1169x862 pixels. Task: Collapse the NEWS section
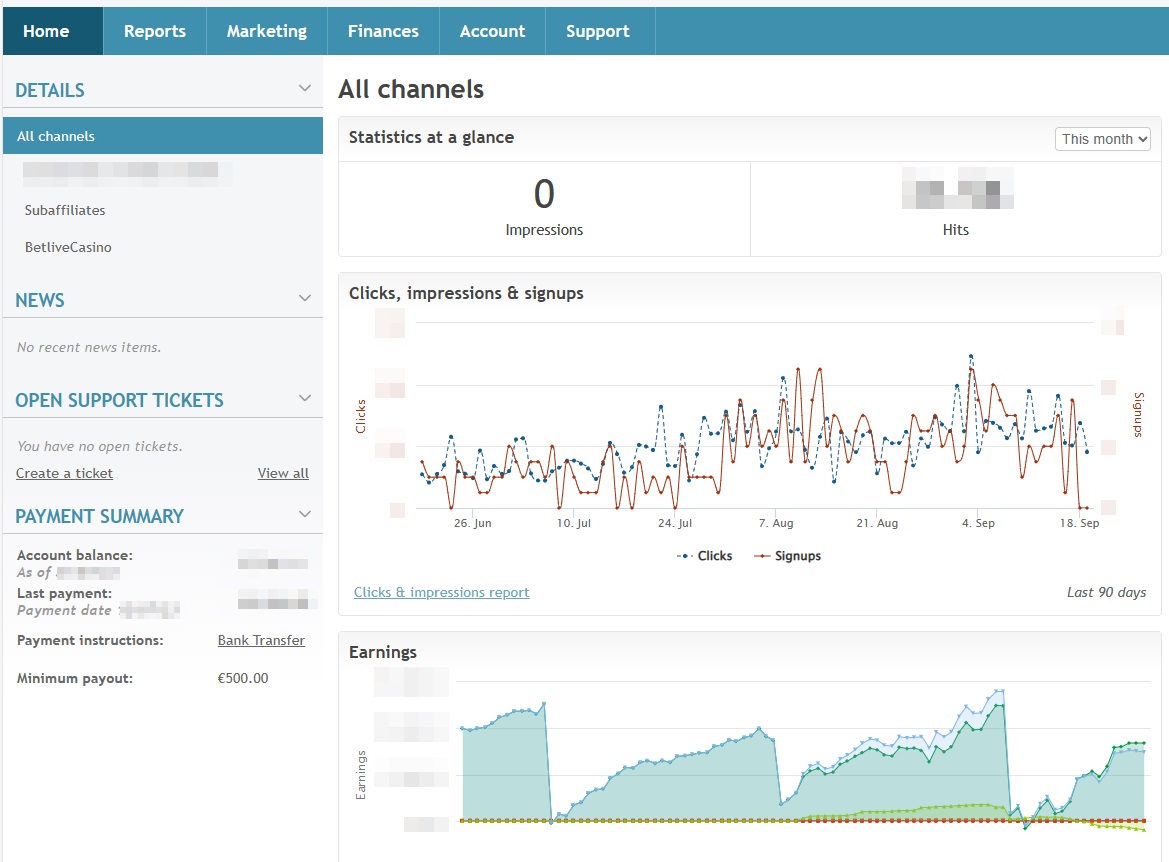click(x=305, y=297)
